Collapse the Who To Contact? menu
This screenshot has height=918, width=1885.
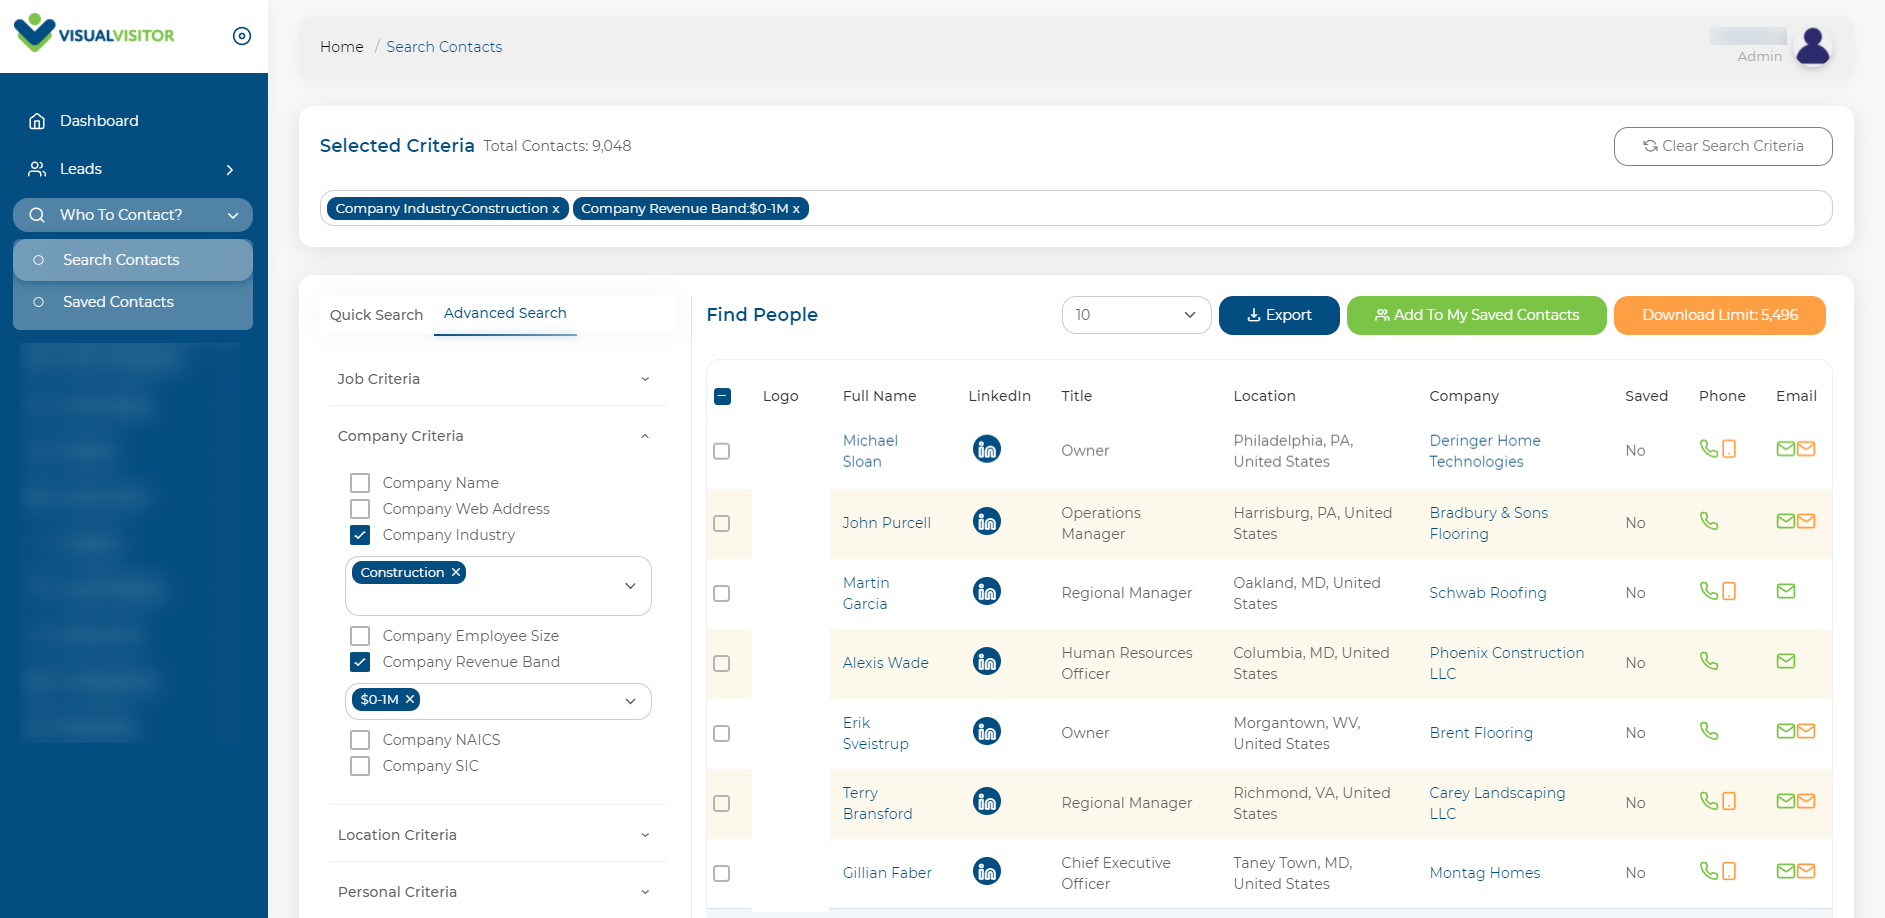point(133,215)
